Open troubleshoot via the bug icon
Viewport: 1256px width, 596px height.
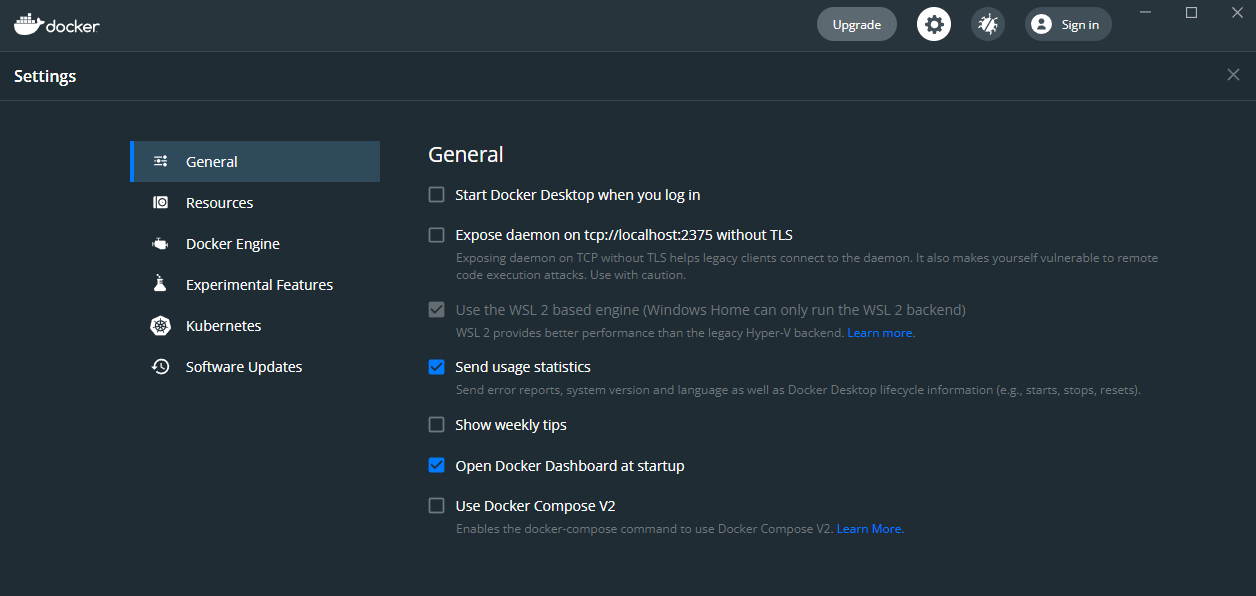point(988,24)
